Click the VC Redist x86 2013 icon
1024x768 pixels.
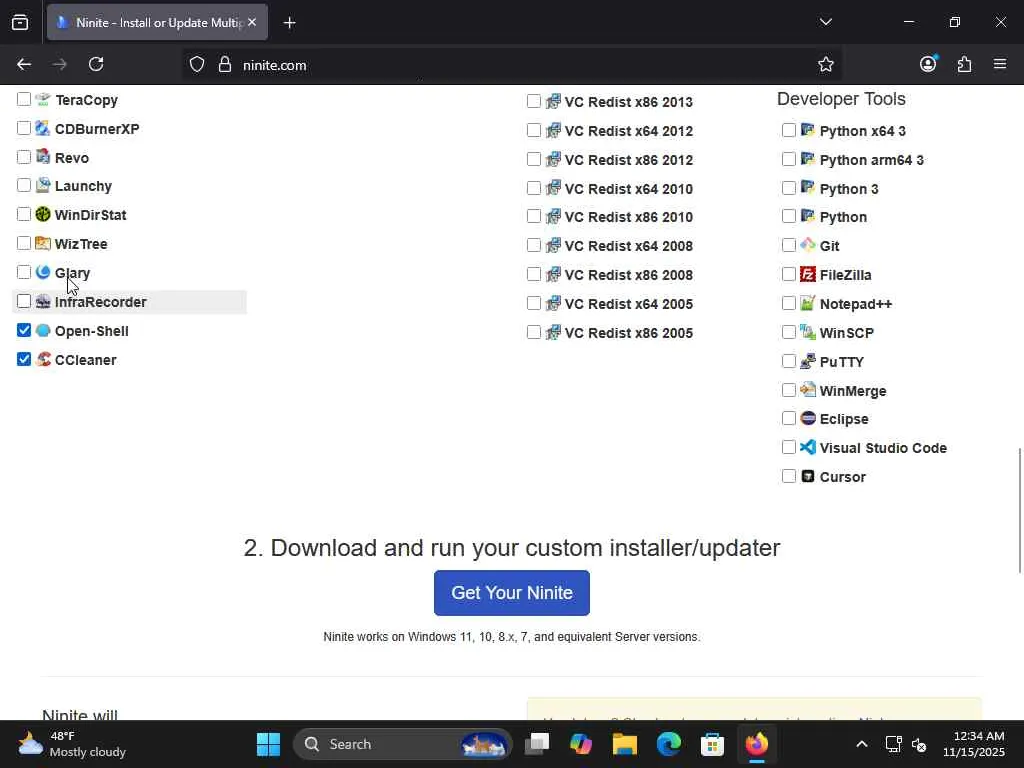553,101
